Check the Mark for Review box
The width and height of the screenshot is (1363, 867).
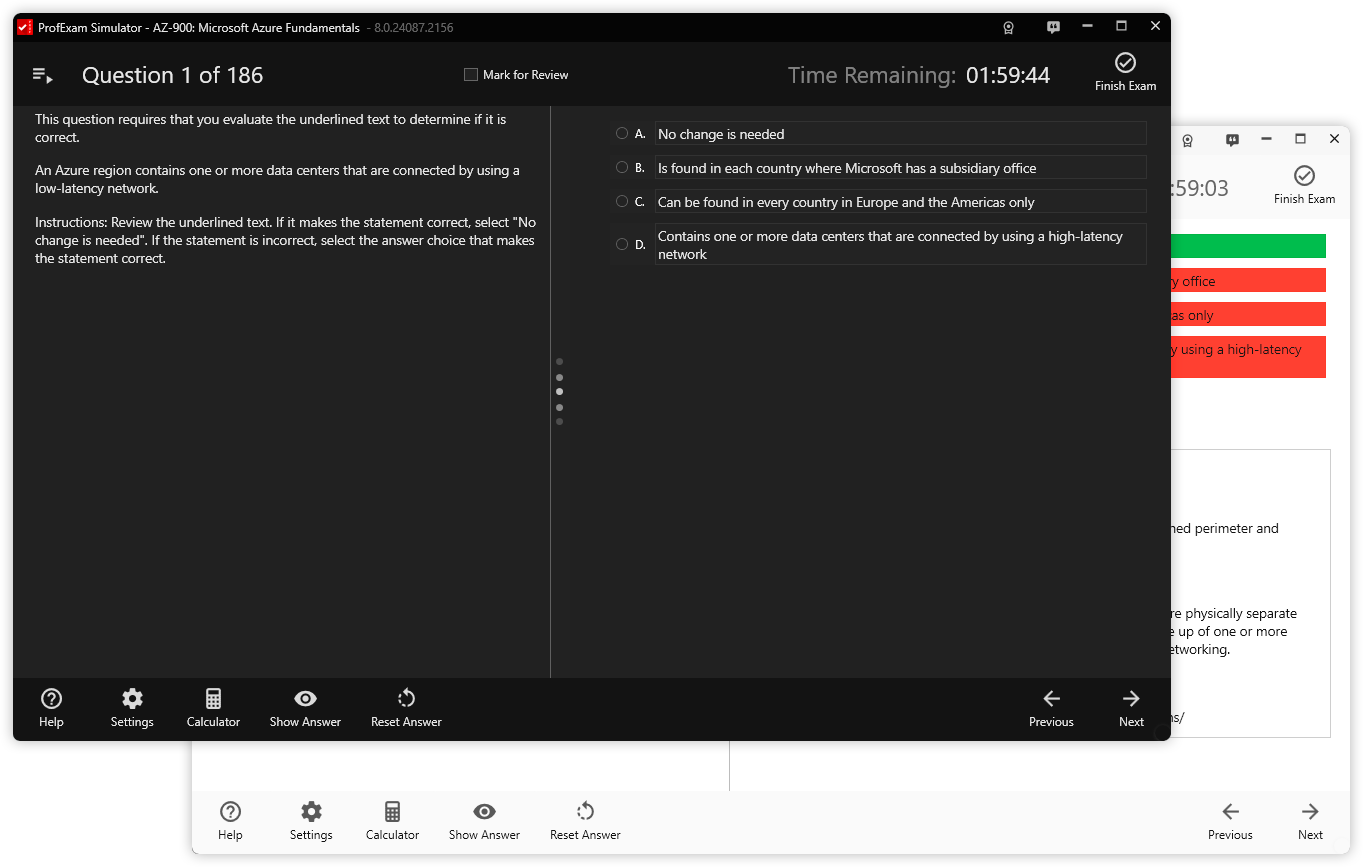471,75
